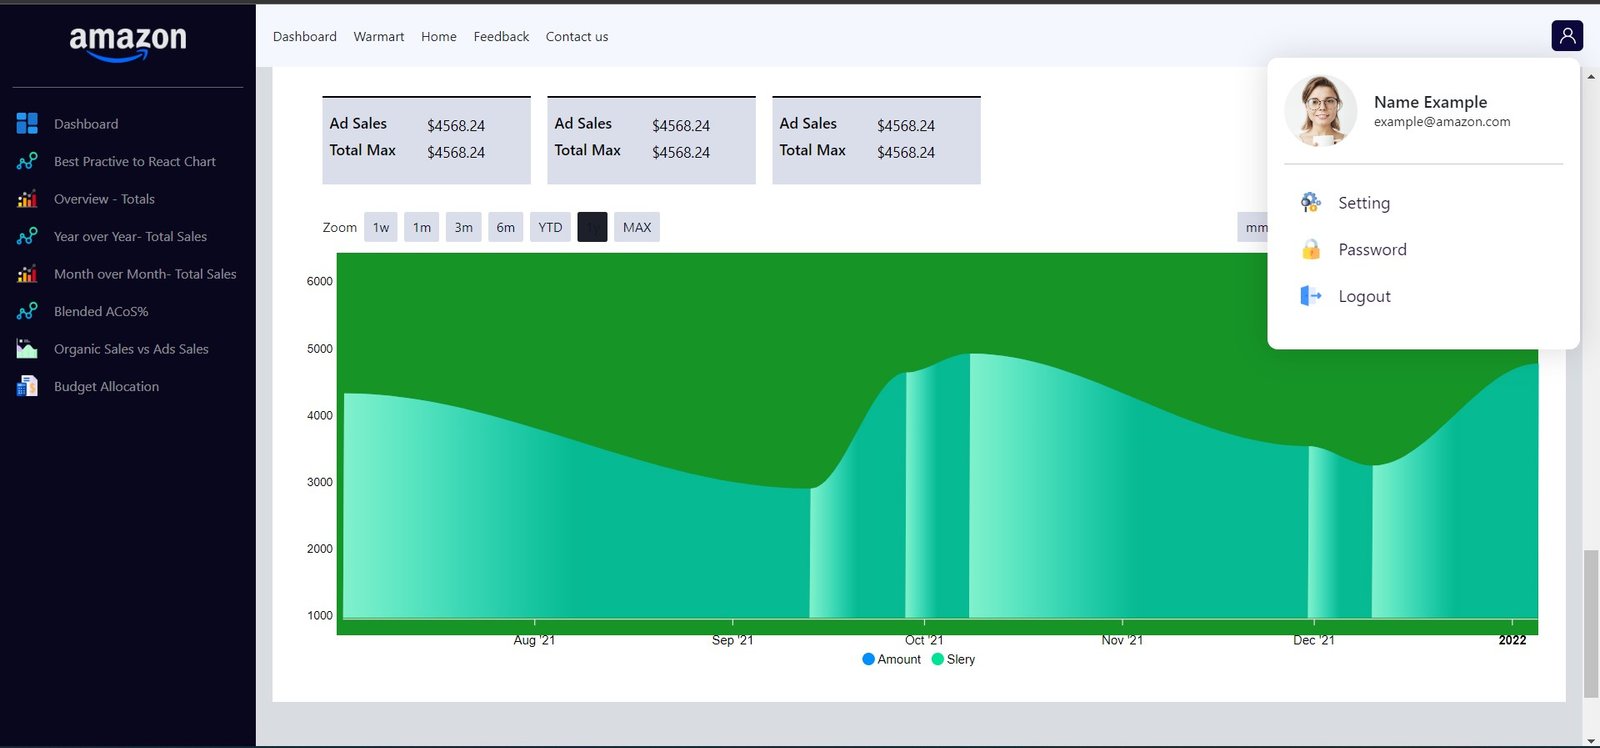Open the Warmart navigation item
Screen dimensions: 1600x748
(x=378, y=37)
